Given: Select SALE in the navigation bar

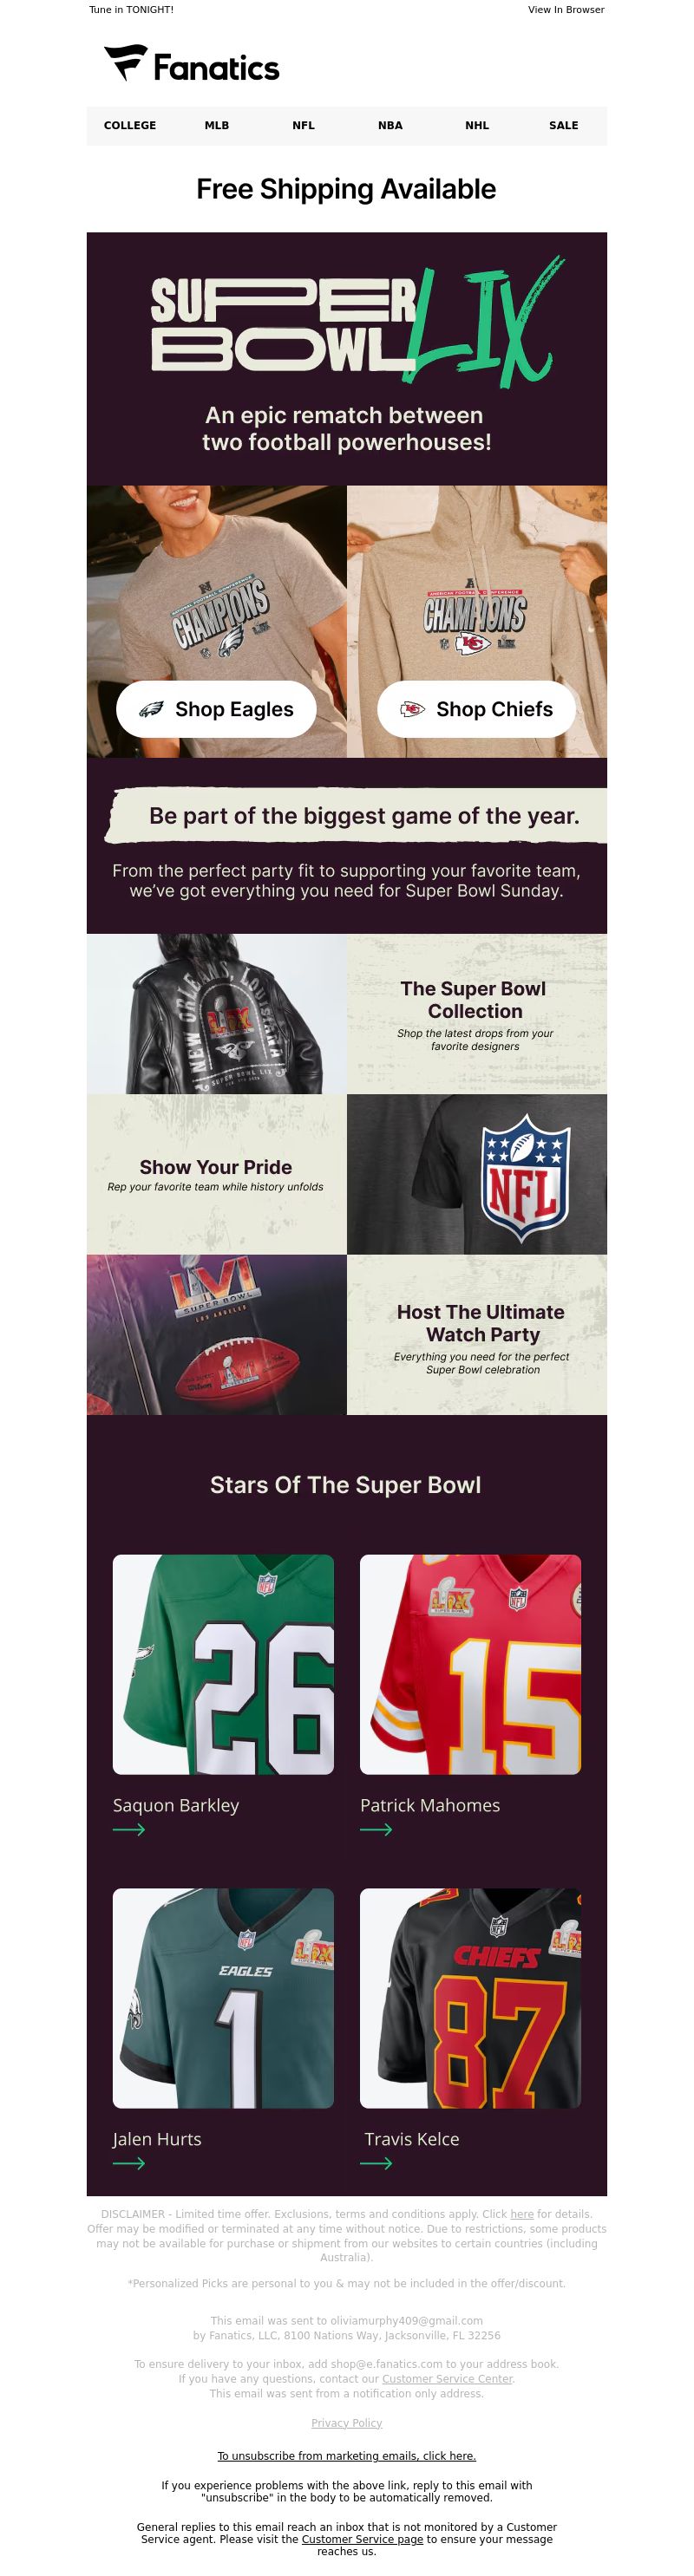Looking at the screenshot, I should (564, 125).
